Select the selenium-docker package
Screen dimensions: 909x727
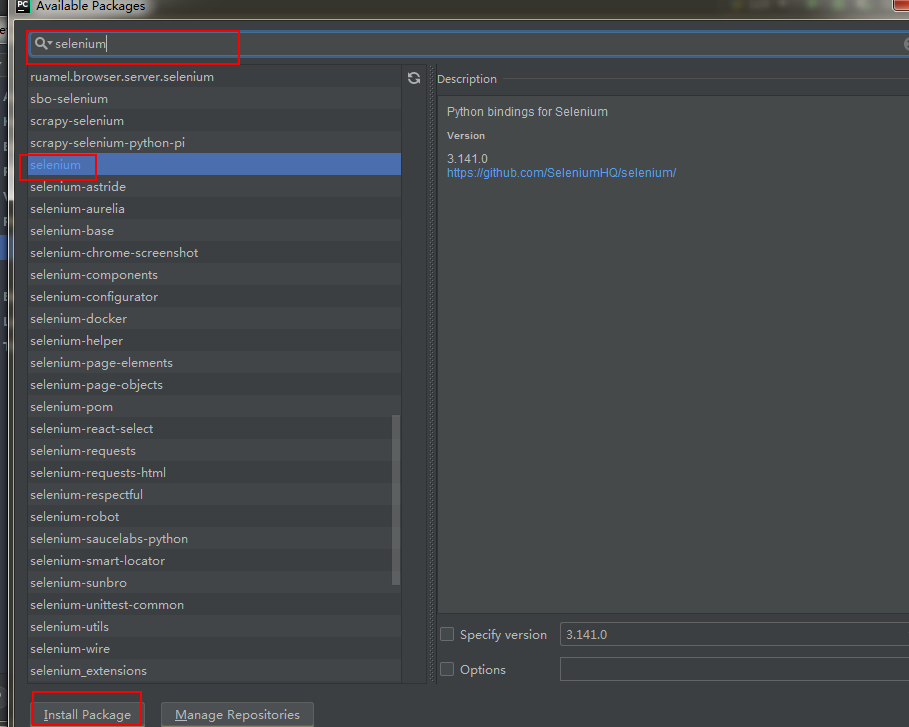tap(214, 319)
